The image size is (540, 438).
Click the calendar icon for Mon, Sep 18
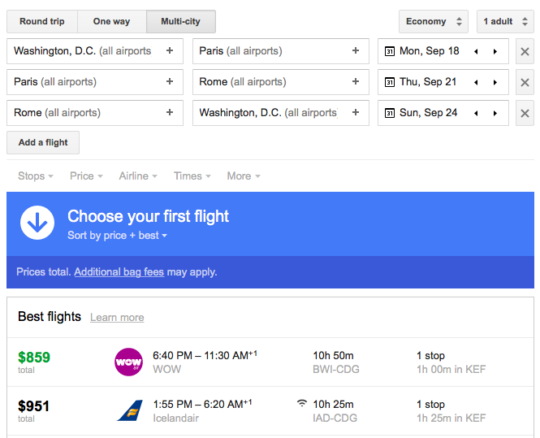tap(390, 52)
